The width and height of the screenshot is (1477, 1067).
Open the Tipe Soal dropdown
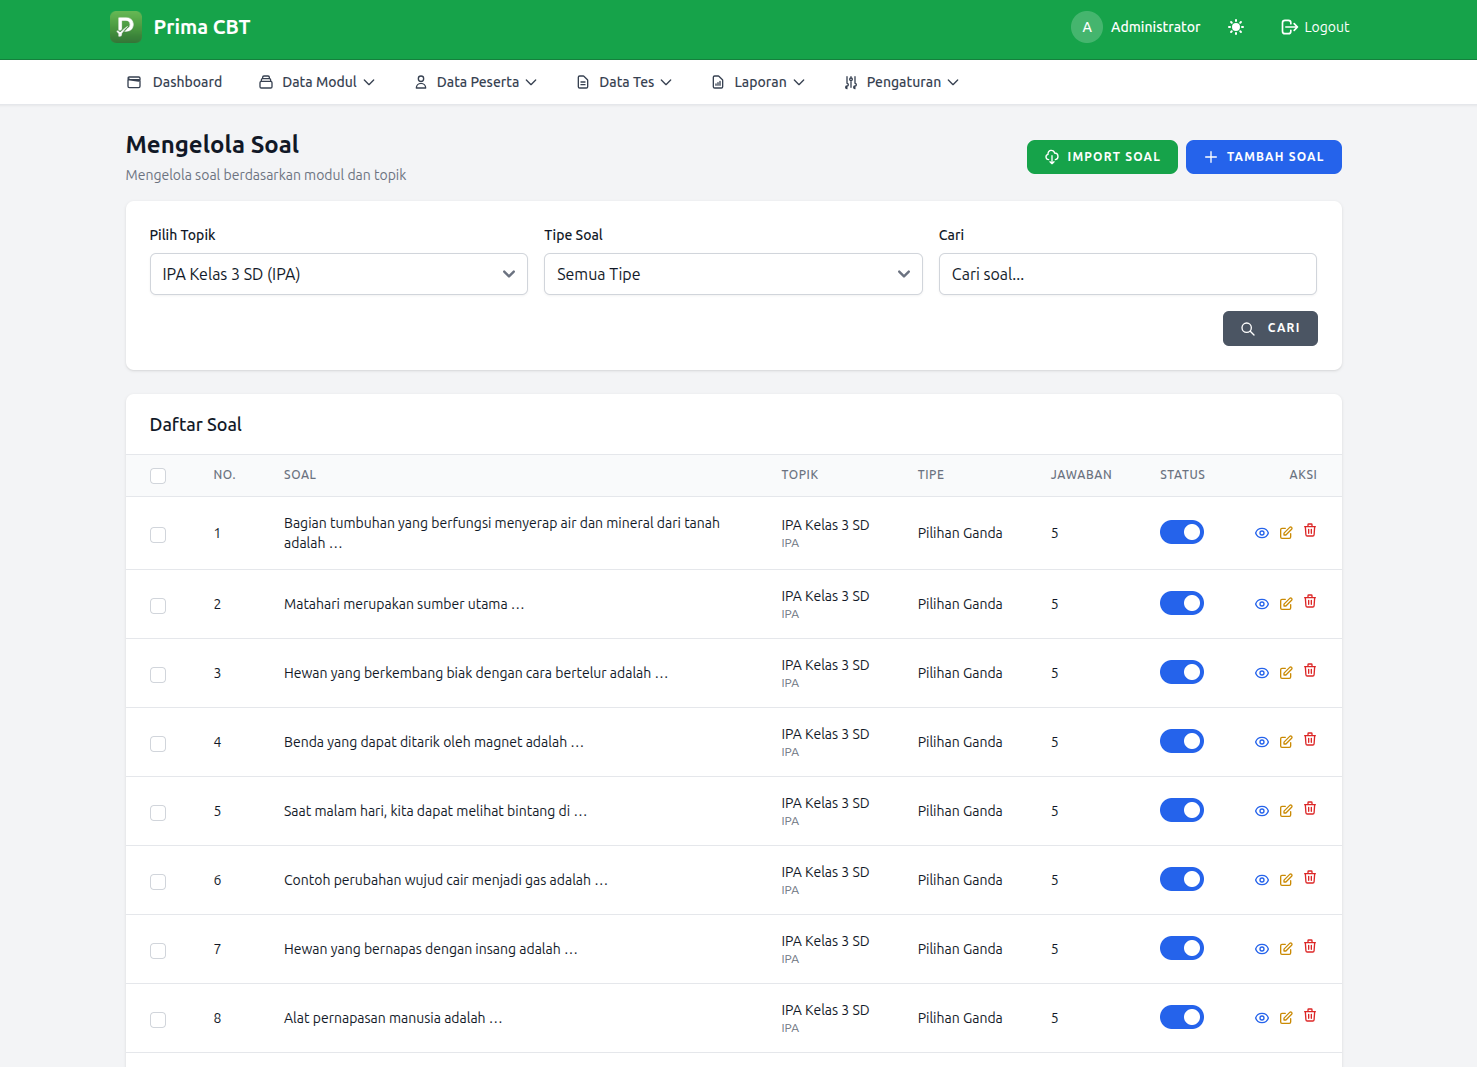732,273
